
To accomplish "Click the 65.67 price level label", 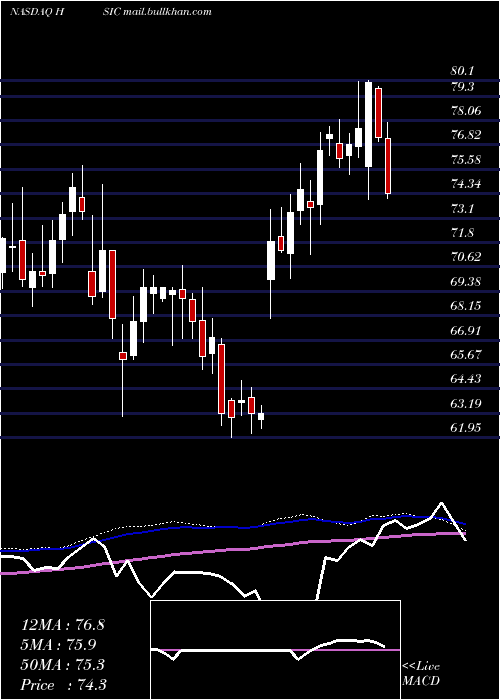I will (466, 354).
